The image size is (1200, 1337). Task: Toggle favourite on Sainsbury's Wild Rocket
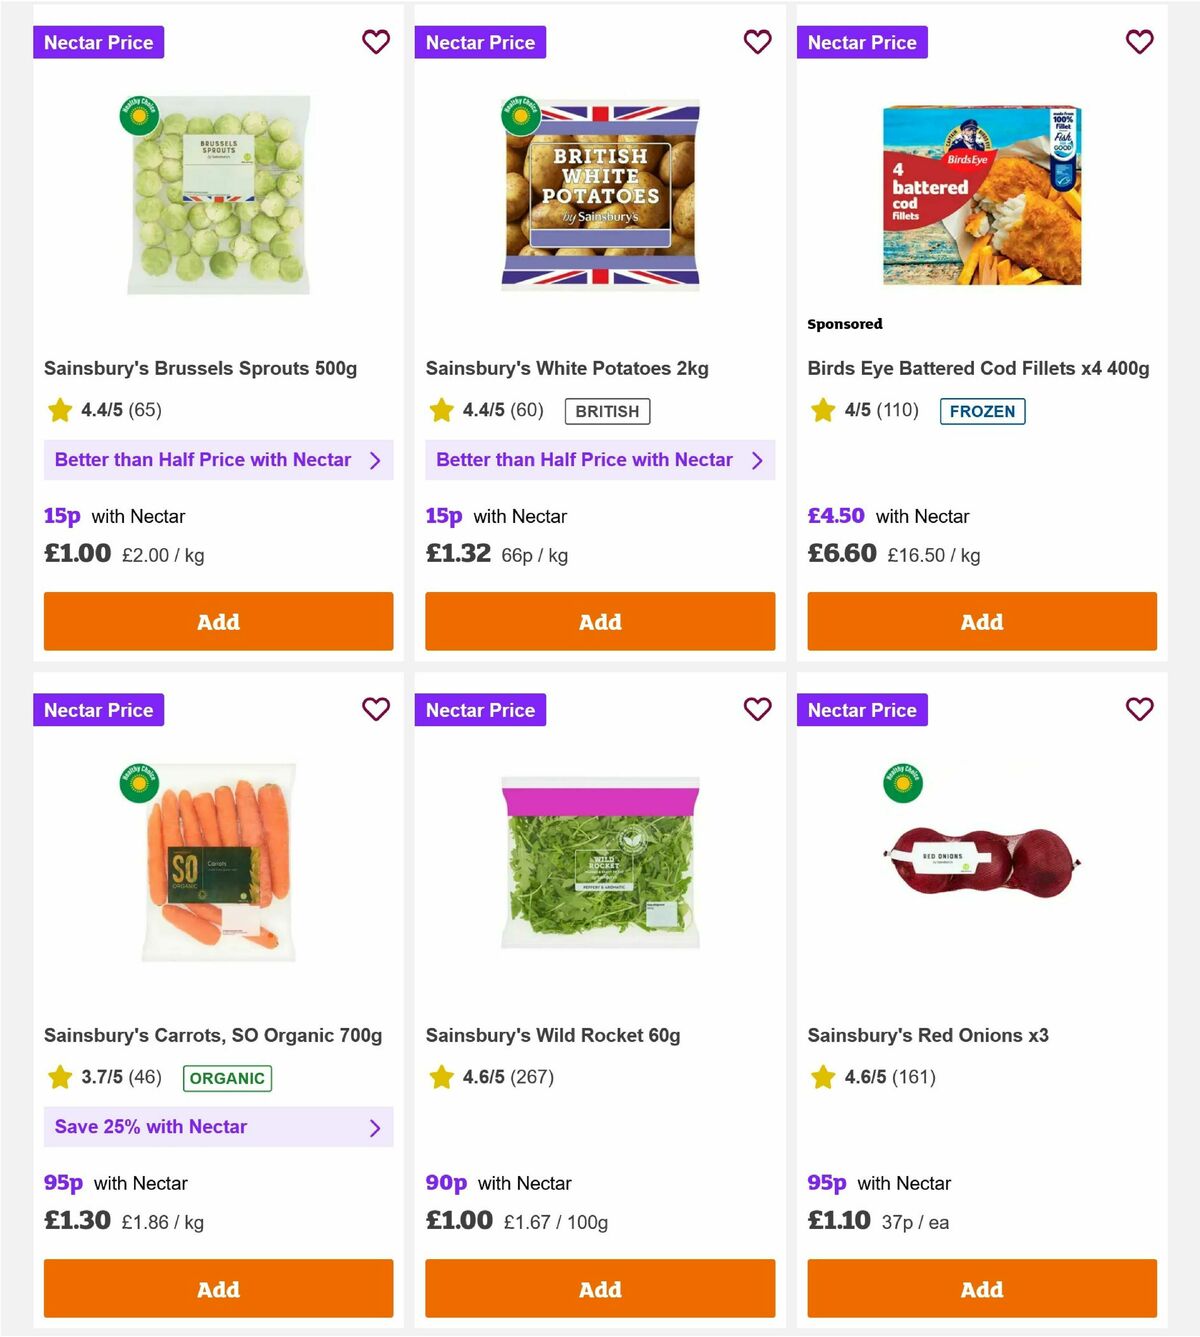click(757, 709)
